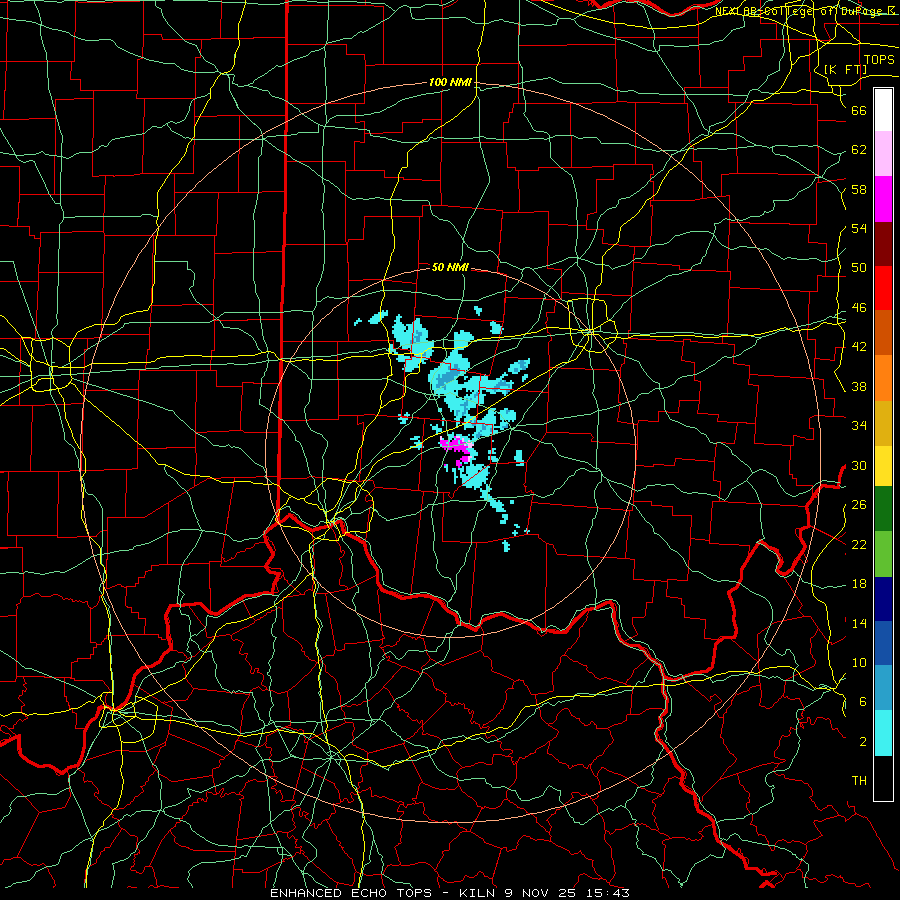Select the cyan legend swatch near label 2

click(x=883, y=734)
